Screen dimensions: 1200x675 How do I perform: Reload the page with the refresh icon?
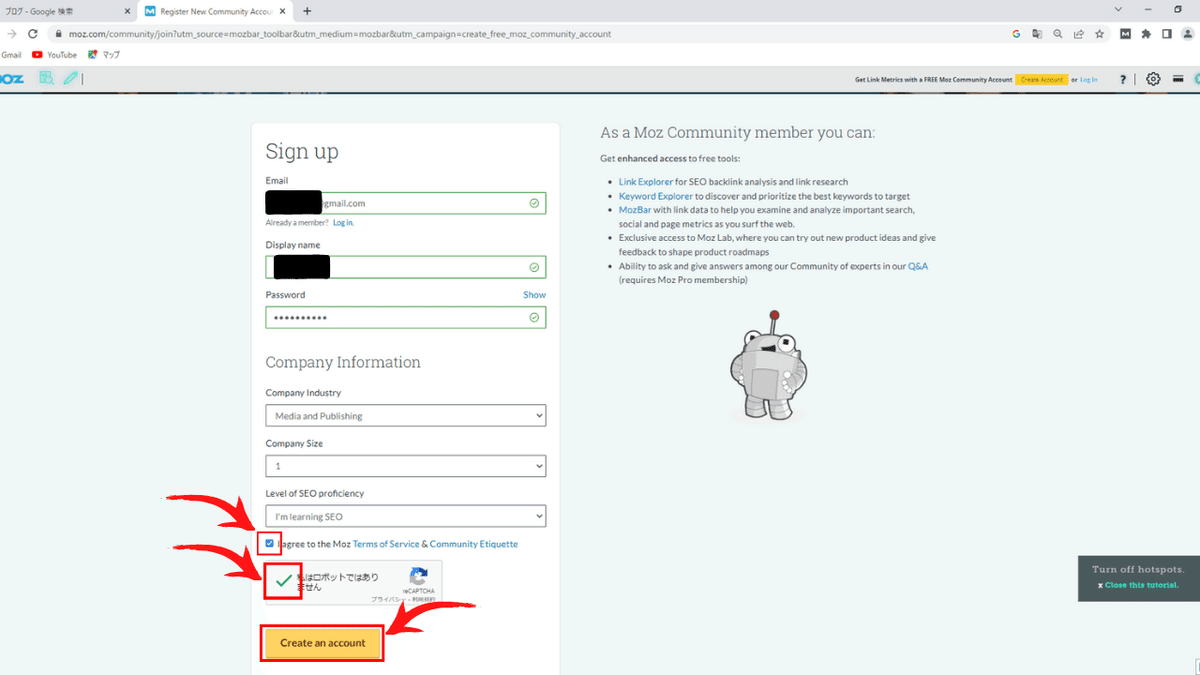coord(33,33)
